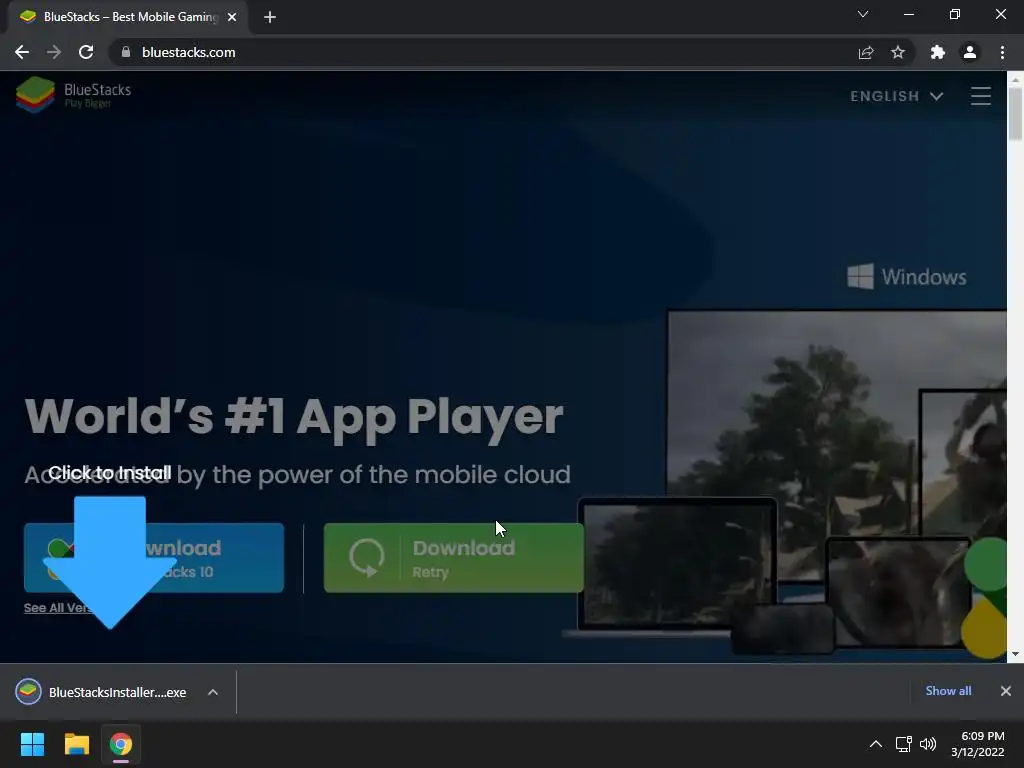Open File Explorer from the taskbar

(x=76, y=744)
